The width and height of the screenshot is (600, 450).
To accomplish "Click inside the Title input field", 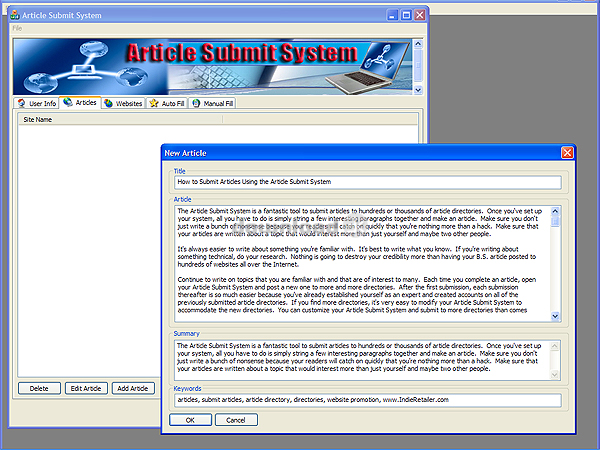I will (x=368, y=182).
